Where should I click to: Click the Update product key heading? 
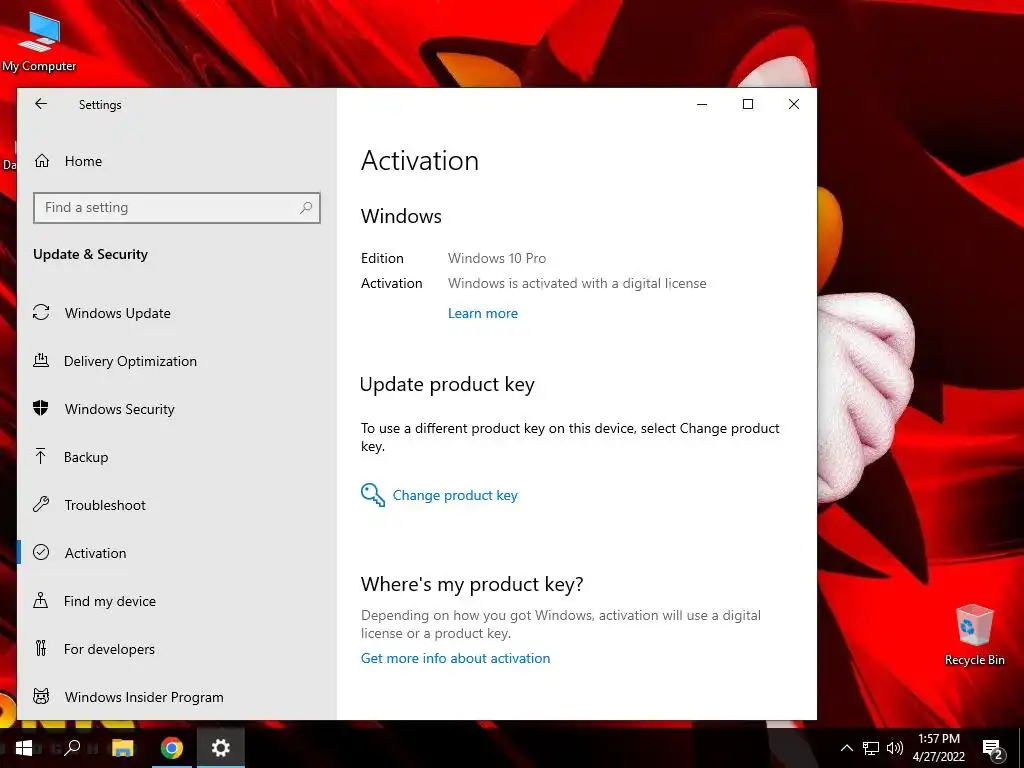[447, 385]
